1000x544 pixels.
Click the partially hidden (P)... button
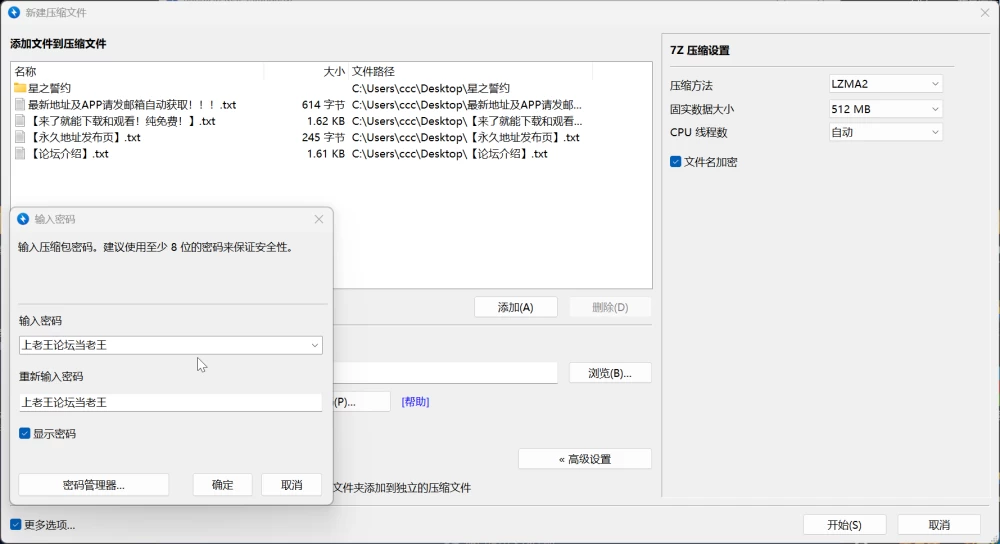pyautogui.click(x=361, y=402)
